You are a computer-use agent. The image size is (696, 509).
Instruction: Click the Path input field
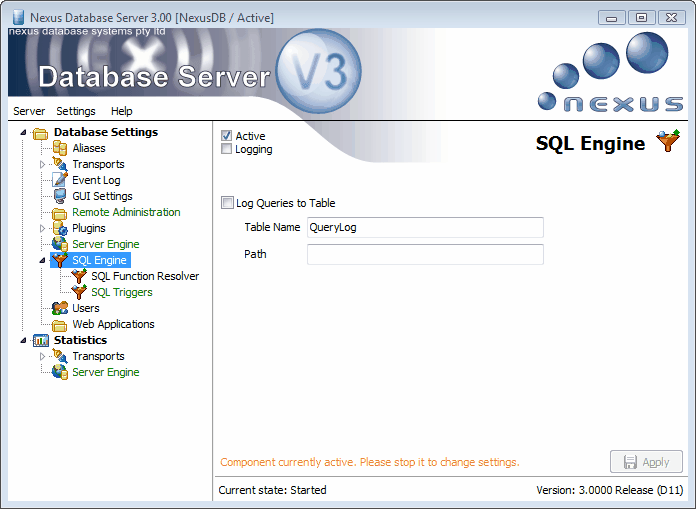pyautogui.click(x=425, y=254)
